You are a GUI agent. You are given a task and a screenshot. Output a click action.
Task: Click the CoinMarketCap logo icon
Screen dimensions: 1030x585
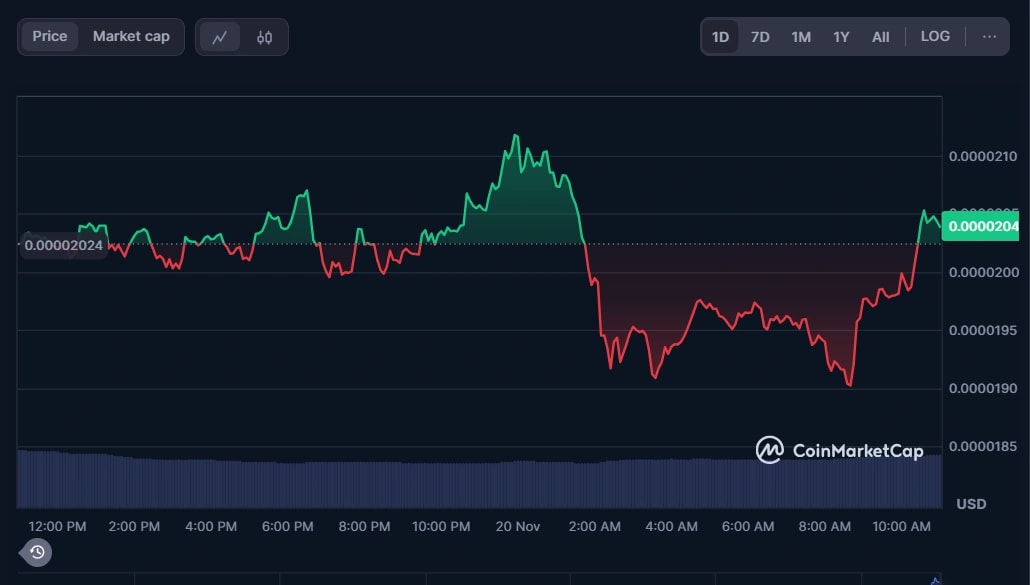pos(769,450)
